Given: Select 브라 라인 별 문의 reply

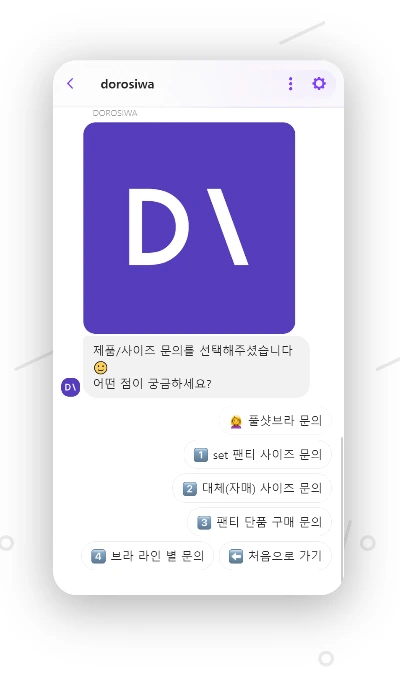Looking at the screenshot, I should 147,556.
